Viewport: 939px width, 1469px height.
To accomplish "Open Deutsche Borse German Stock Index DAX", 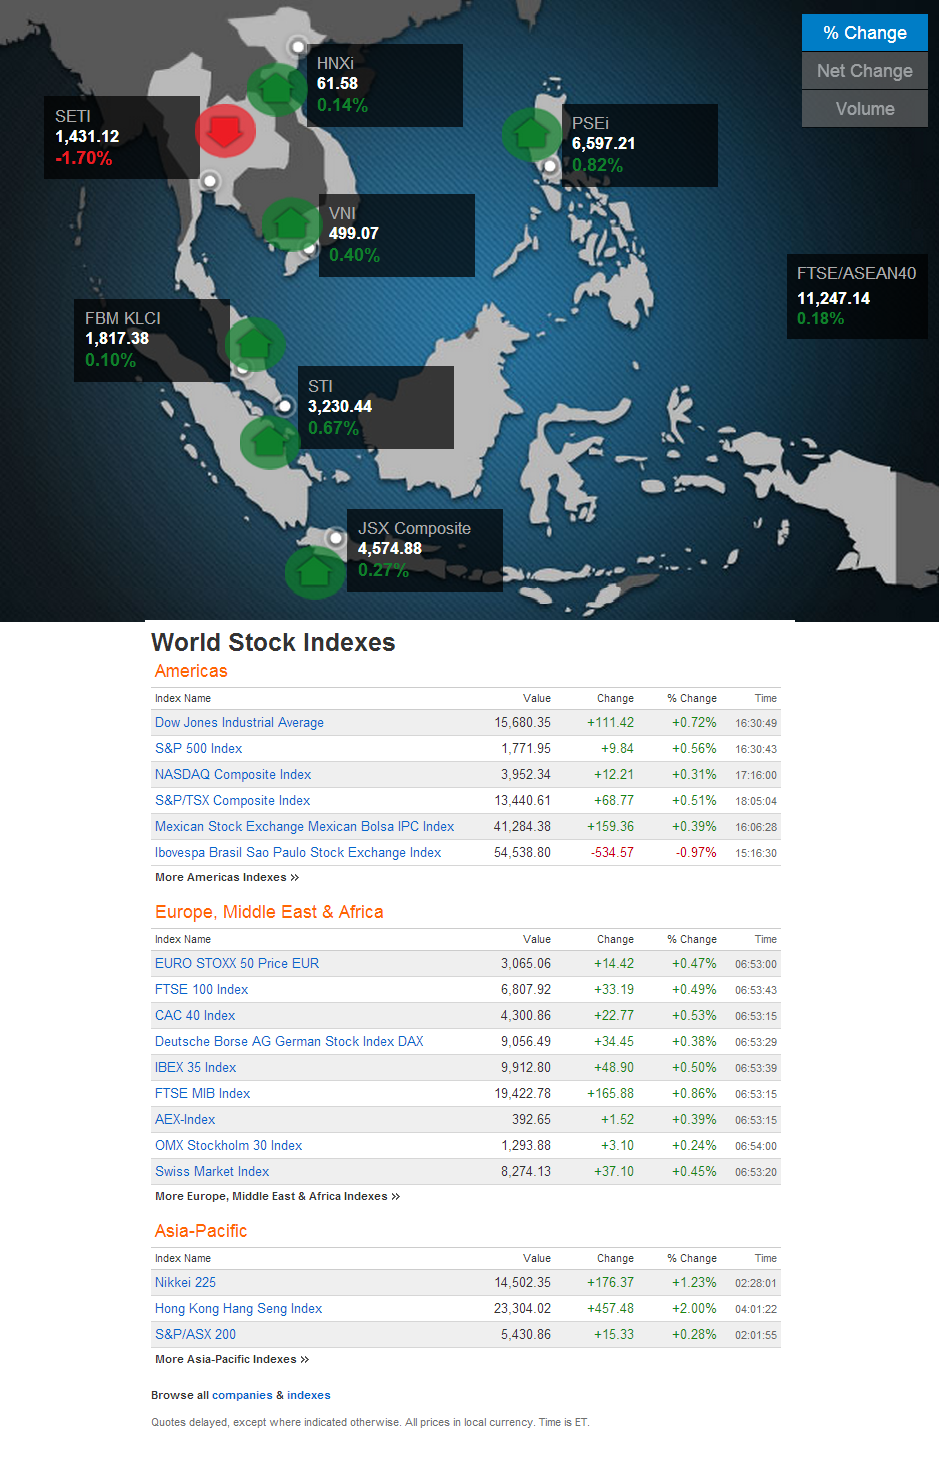I will [289, 1042].
